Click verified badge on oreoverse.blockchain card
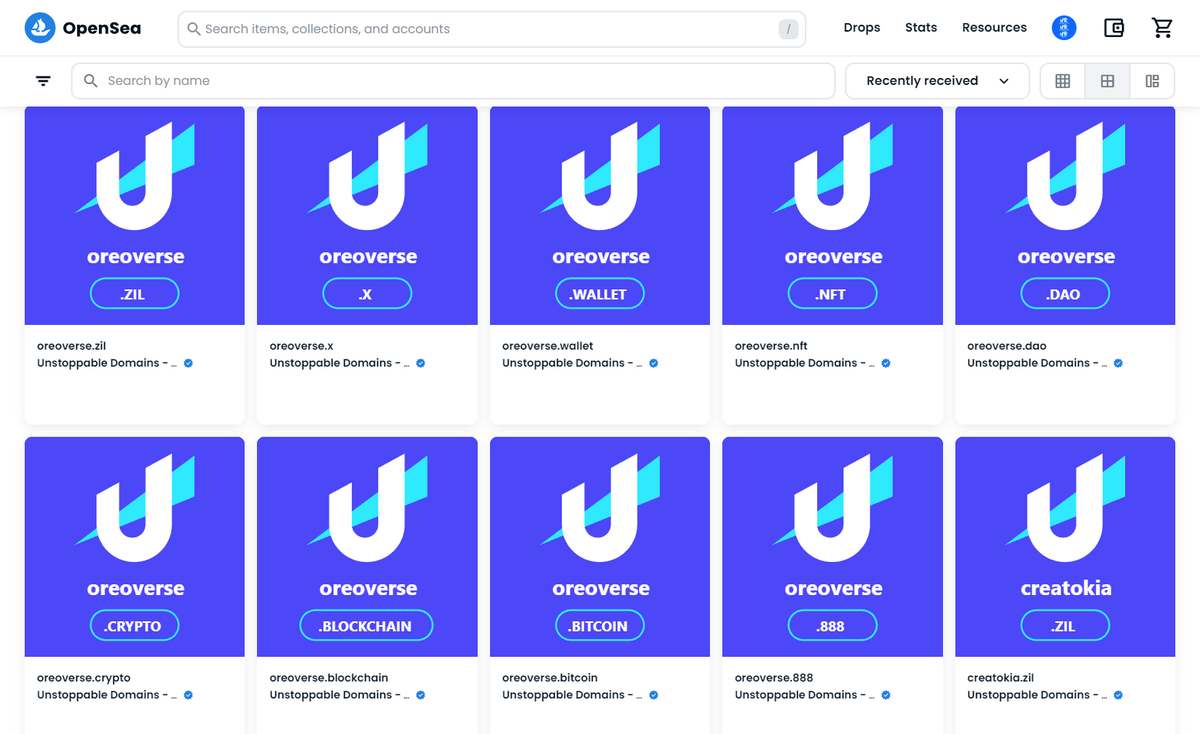This screenshot has height=734, width=1200. [421, 695]
